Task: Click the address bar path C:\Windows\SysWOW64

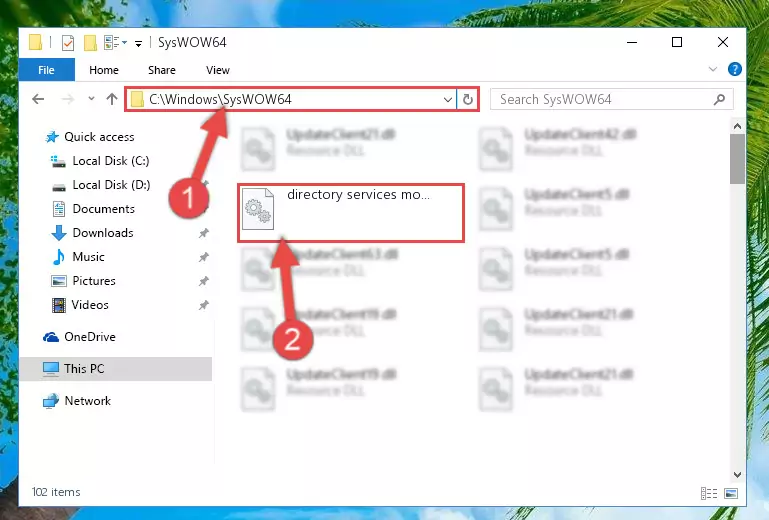Action: [220, 99]
